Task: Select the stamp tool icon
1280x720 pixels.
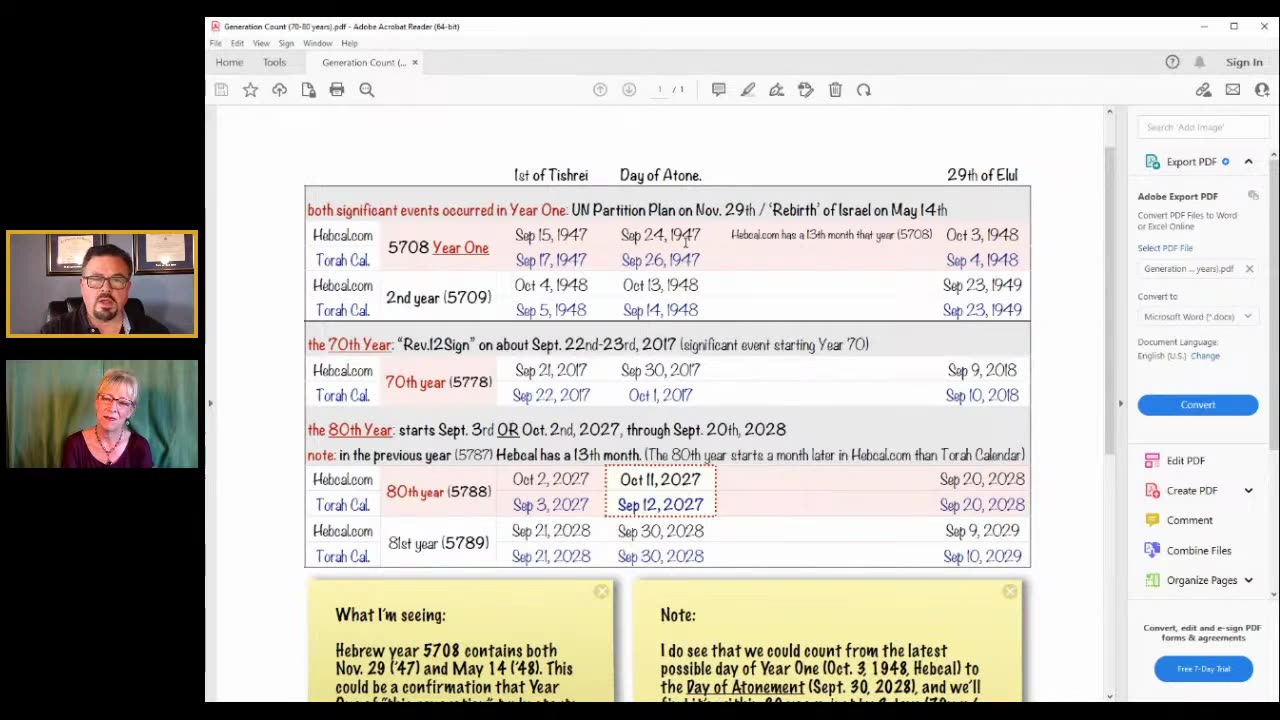Action: coord(806,90)
